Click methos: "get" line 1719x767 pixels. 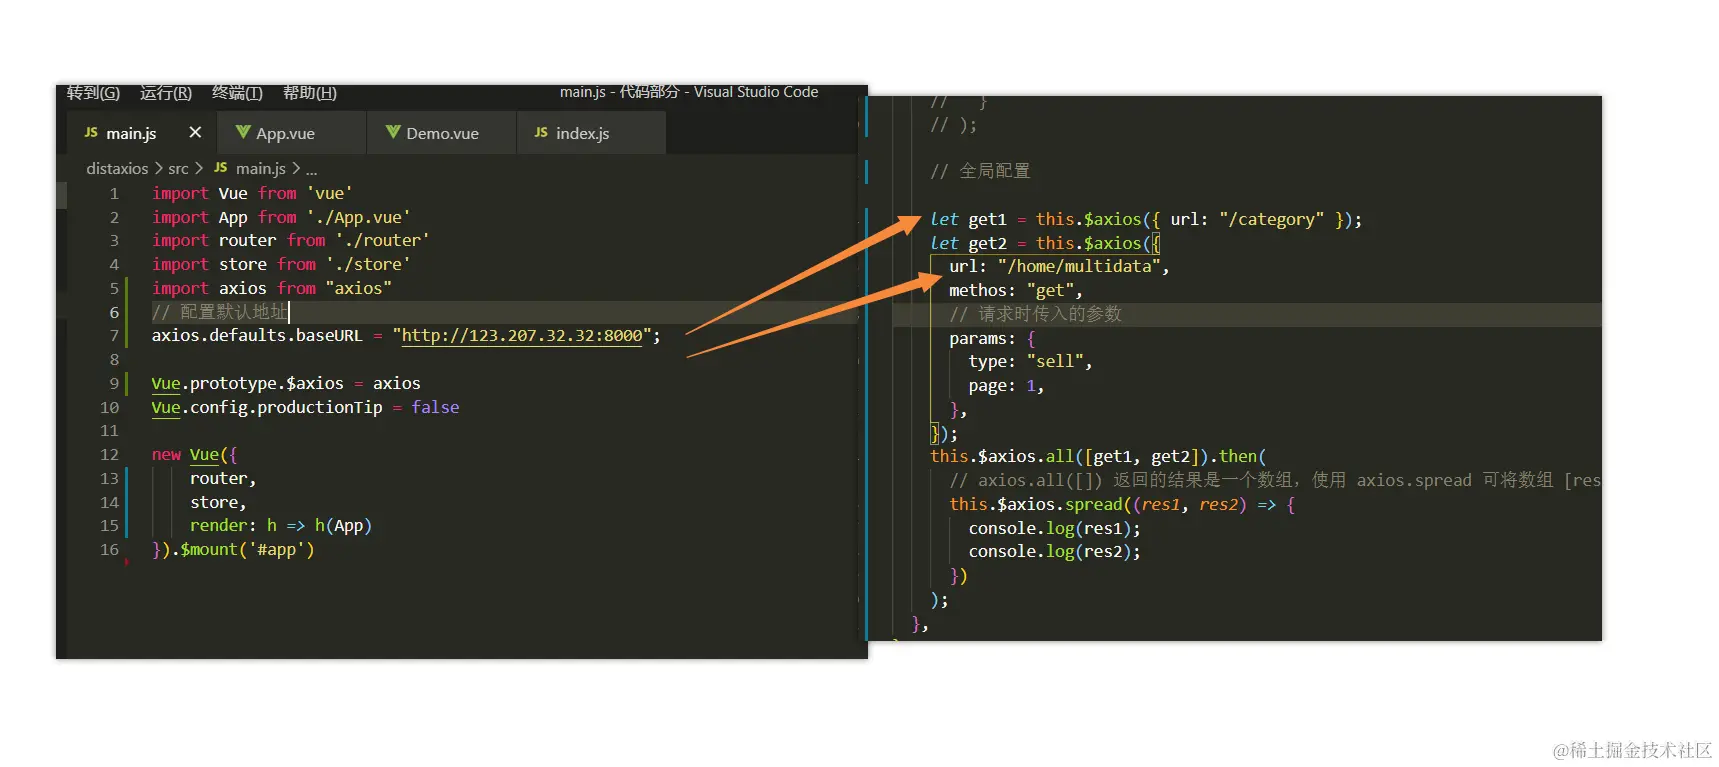tap(1016, 291)
